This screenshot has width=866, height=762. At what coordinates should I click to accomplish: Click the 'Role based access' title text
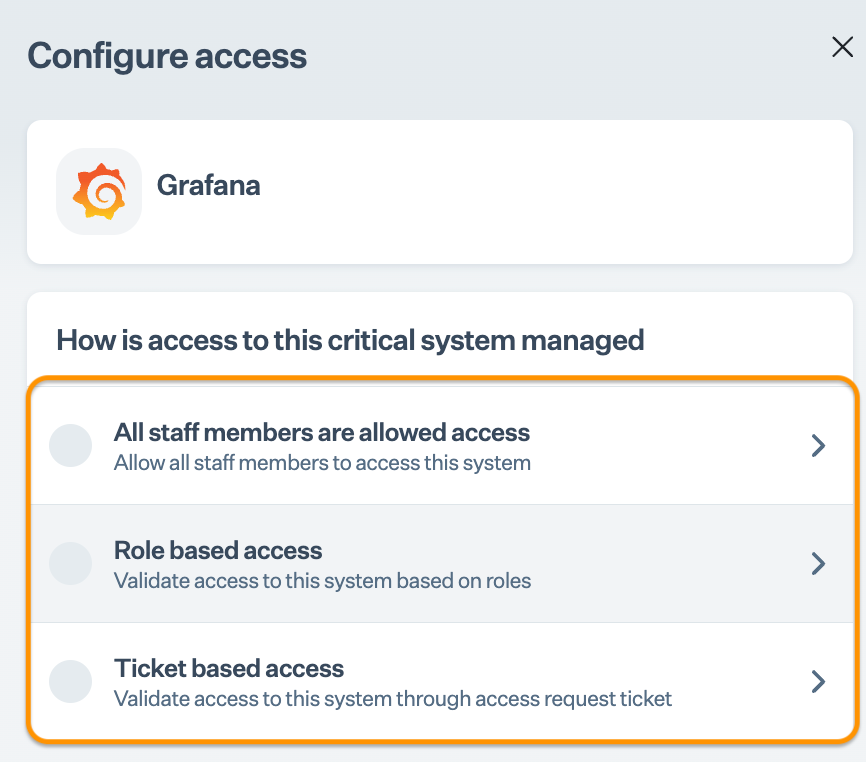point(218,551)
